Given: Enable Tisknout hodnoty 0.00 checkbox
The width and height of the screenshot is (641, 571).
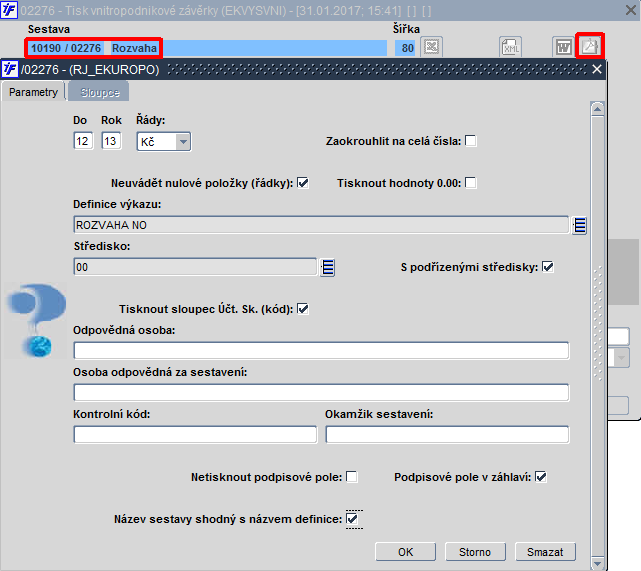Looking at the screenshot, I should [471, 183].
